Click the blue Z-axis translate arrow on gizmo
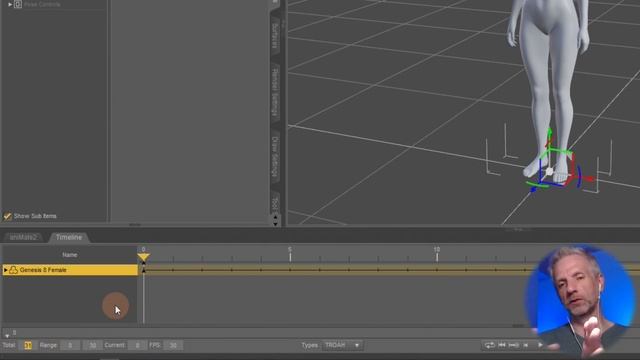The image size is (640, 360). [x=533, y=189]
